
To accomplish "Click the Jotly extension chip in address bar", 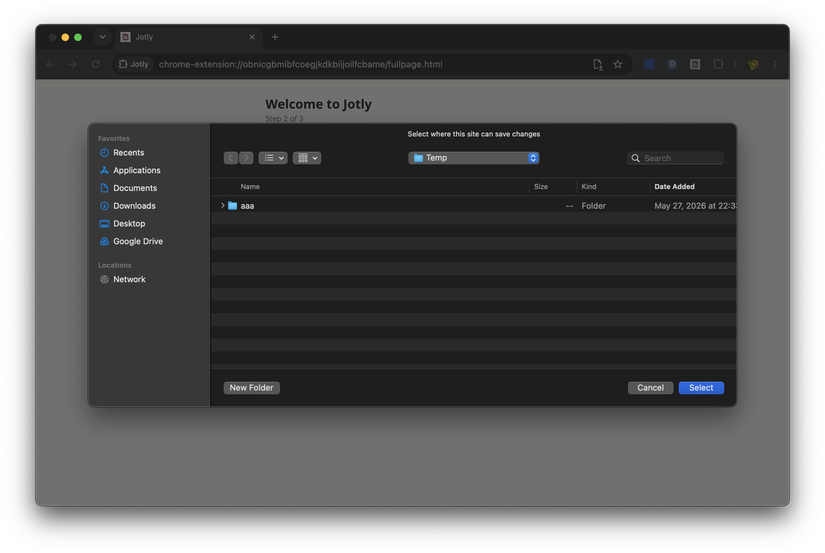I will coord(134,64).
